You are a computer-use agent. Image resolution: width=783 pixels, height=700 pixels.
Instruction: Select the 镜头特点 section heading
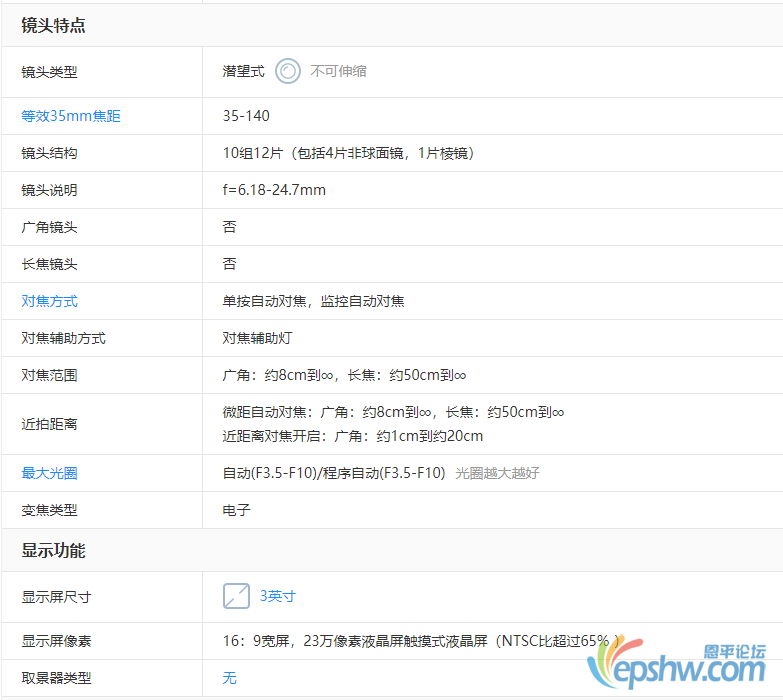click(x=53, y=25)
